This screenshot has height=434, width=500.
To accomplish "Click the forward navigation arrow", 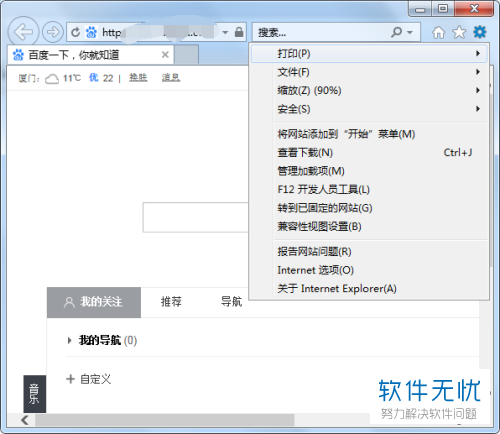I will pyautogui.click(x=53, y=32).
